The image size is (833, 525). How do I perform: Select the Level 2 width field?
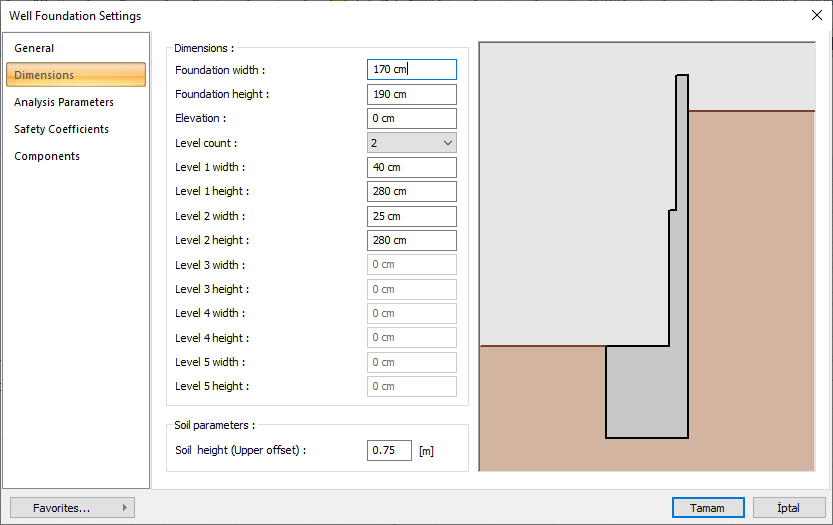[411, 216]
